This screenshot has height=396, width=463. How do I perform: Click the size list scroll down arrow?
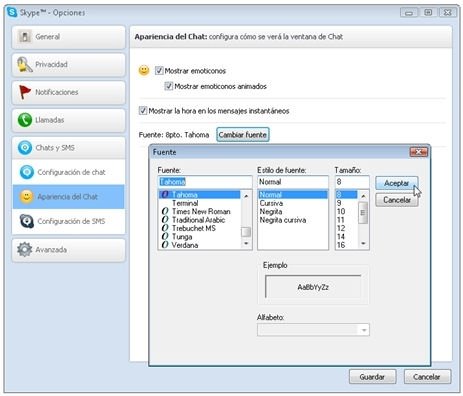pos(363,244)
